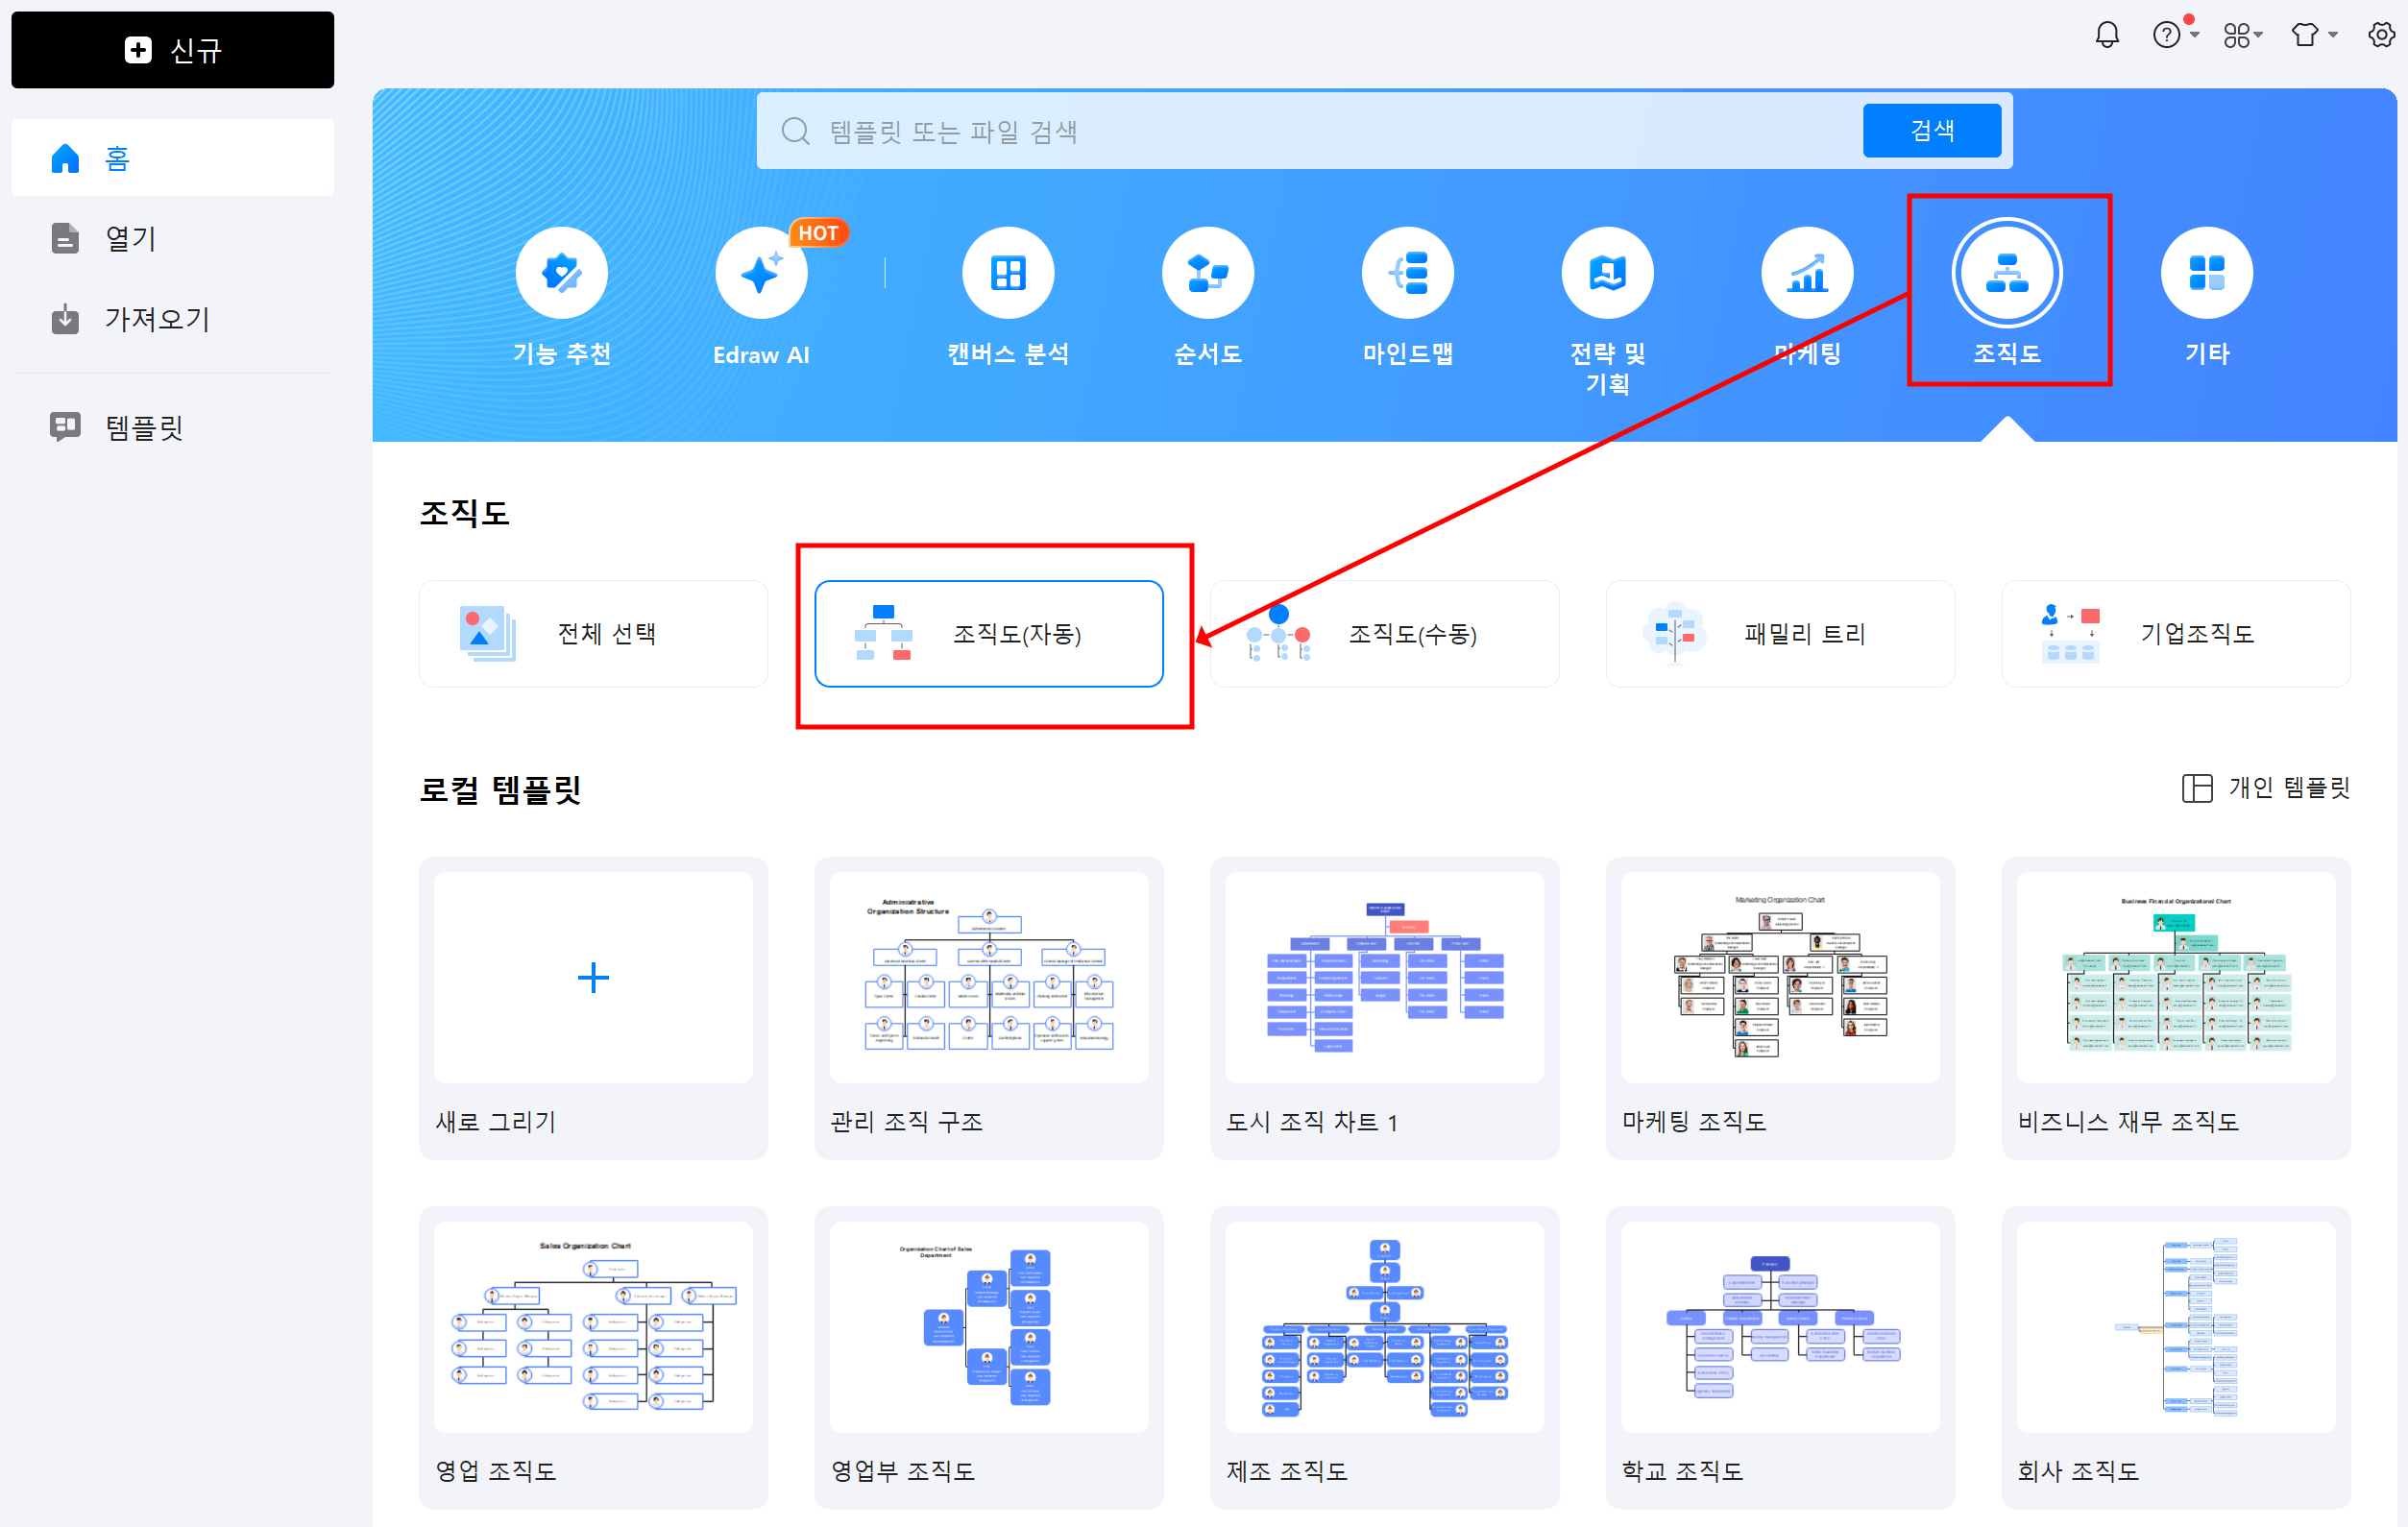Open the 마케팅 조직도 template

click(x=1781, y=1008)
